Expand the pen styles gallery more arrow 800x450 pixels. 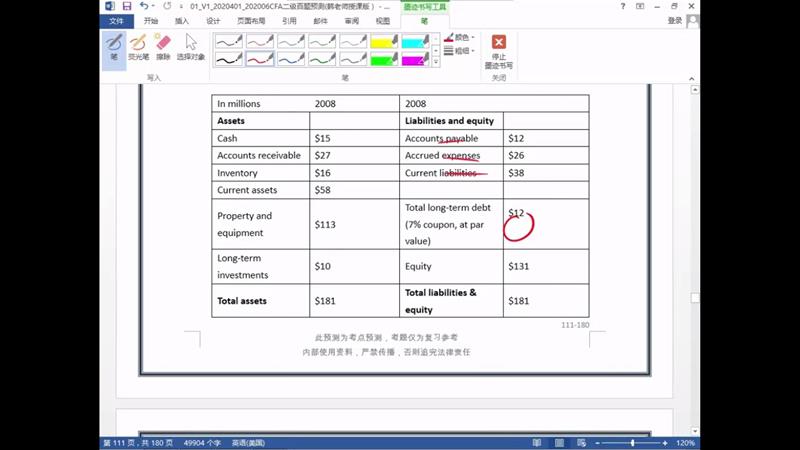click(436, 62)
